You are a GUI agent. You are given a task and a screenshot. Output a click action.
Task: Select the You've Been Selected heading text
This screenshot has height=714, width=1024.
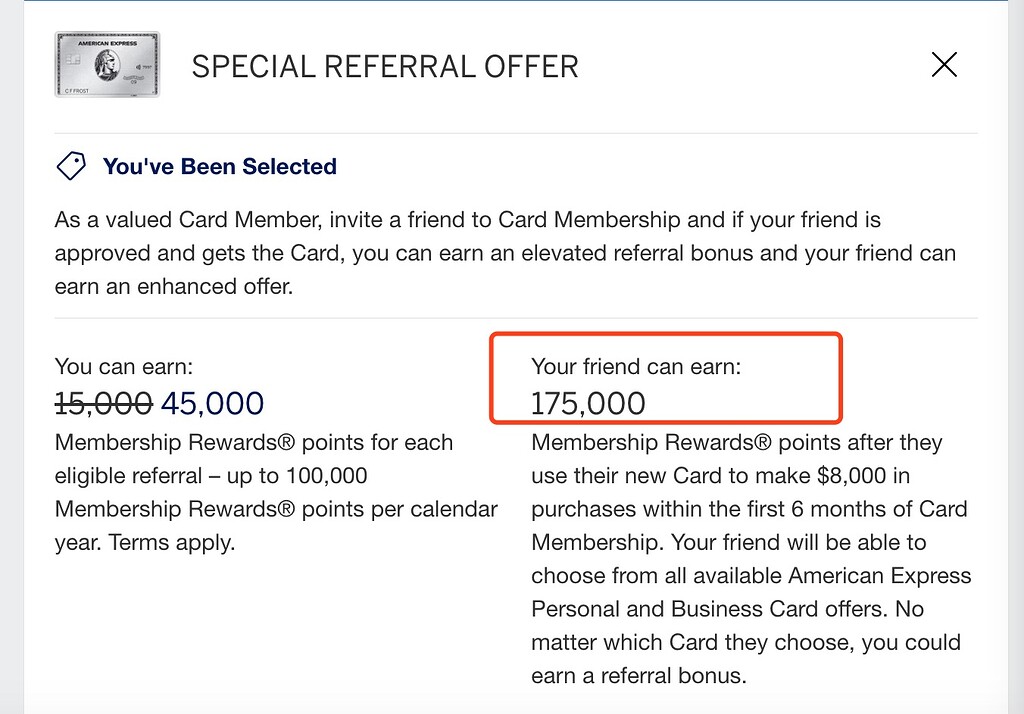coord(220,167)
